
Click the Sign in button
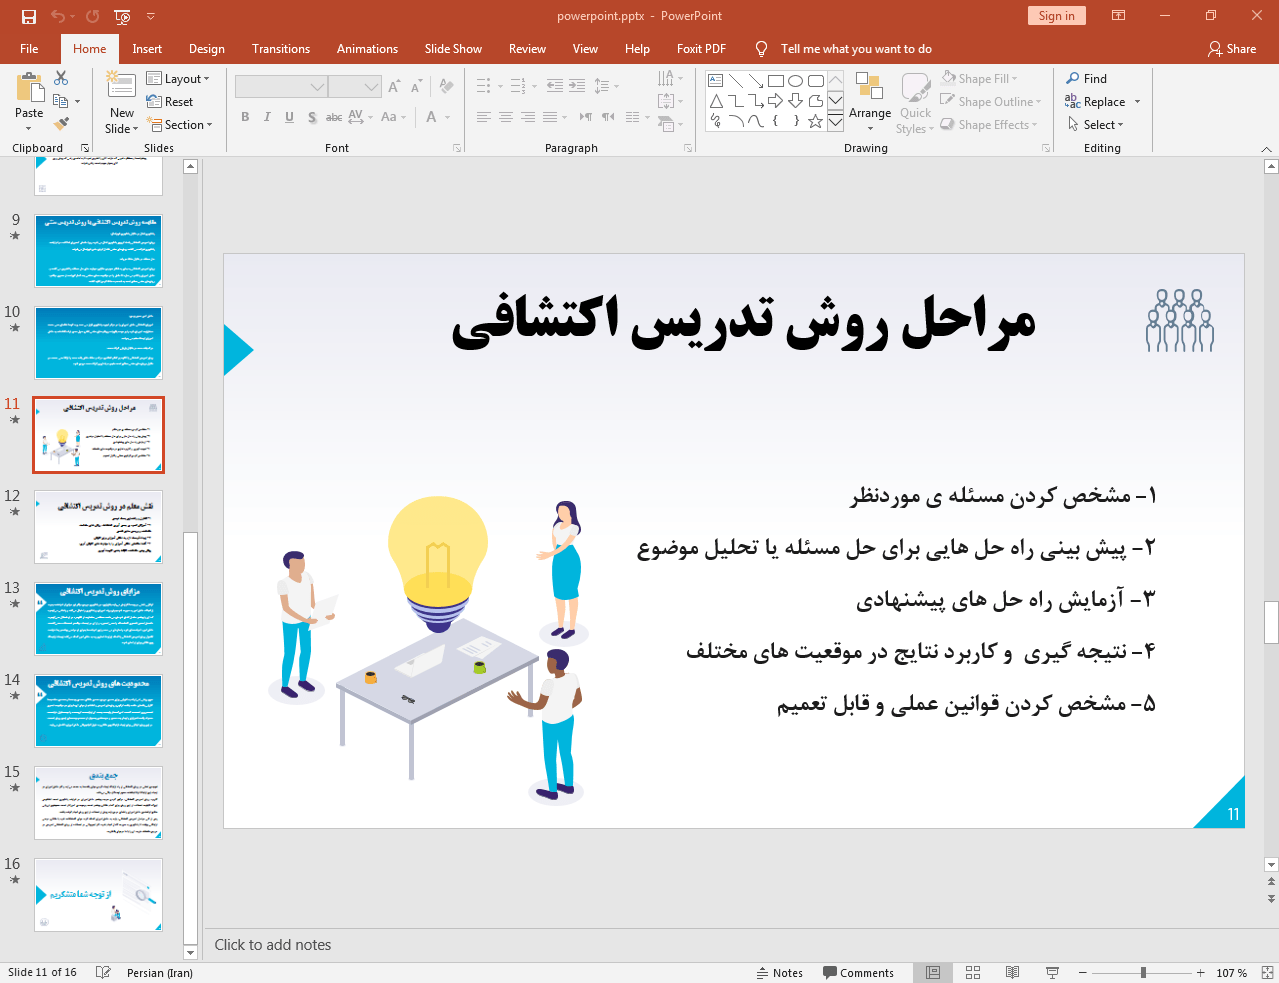(x=1056, y=15)
